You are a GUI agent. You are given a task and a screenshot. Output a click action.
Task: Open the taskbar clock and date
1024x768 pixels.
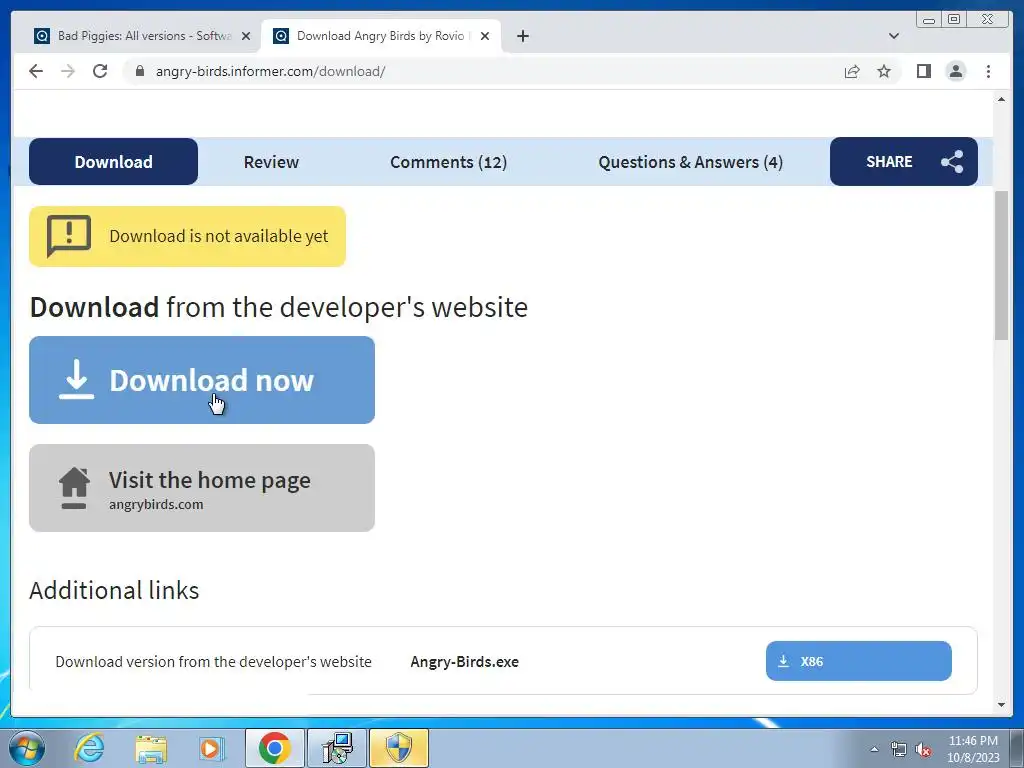(x=973, y=749)
